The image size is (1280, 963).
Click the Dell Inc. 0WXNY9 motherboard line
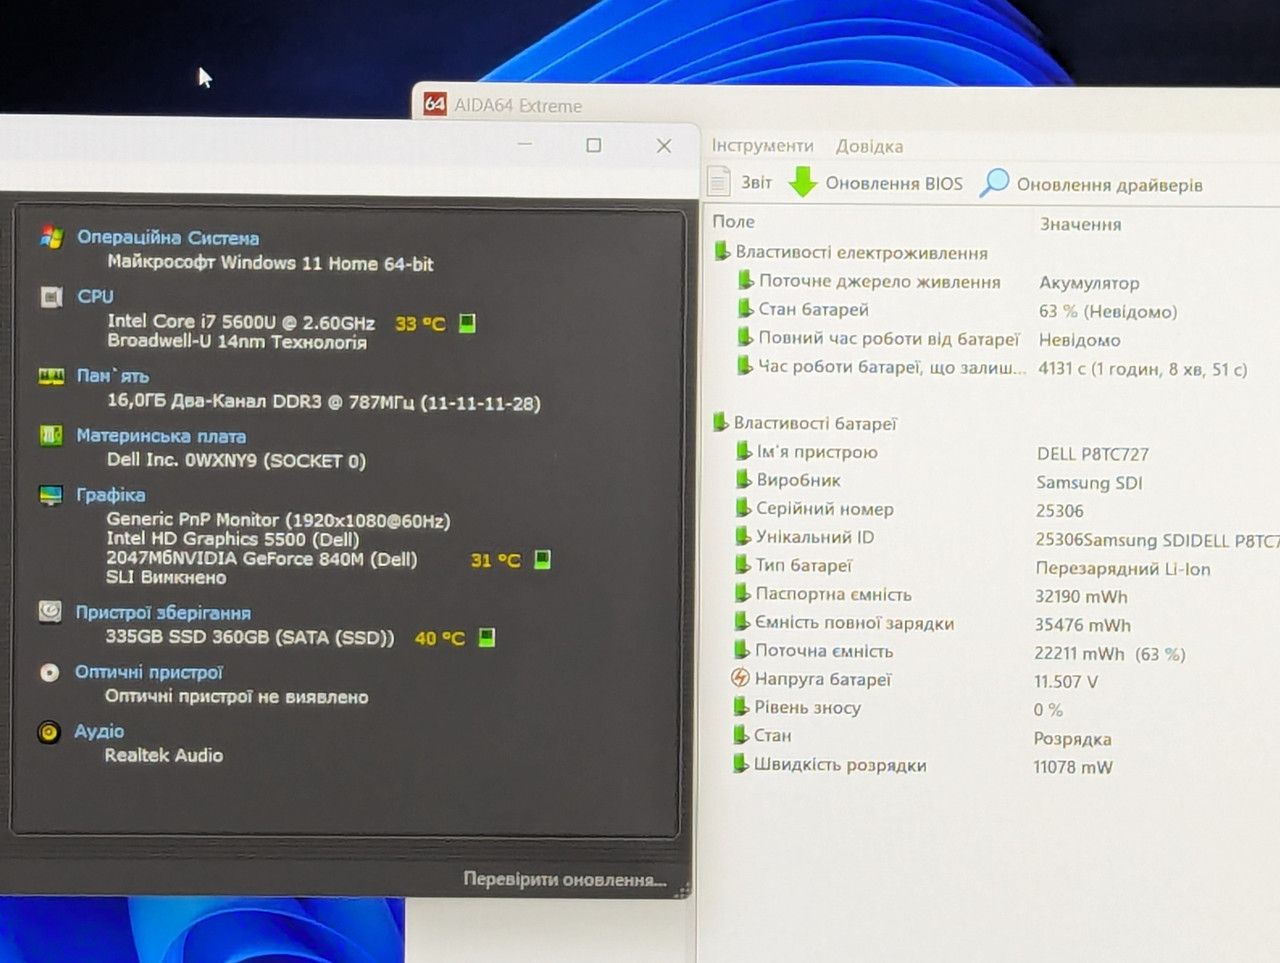point(236,460)
